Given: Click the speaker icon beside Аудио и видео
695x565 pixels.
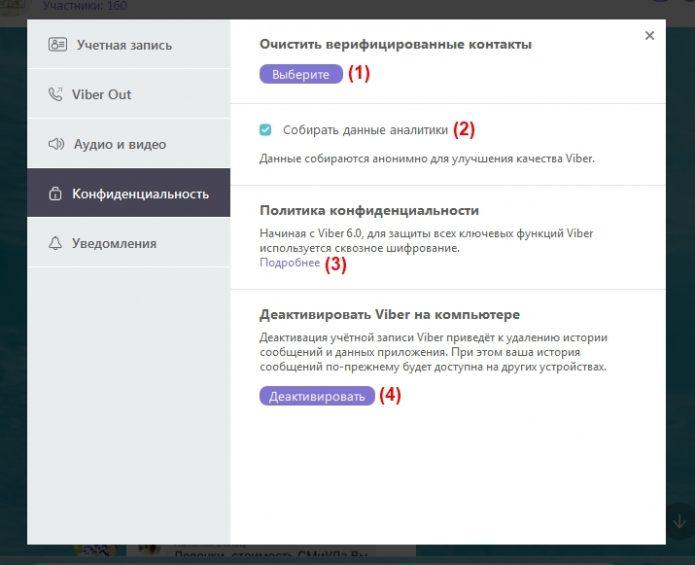Looking at the screenshot, I should [x=56, y=144].
